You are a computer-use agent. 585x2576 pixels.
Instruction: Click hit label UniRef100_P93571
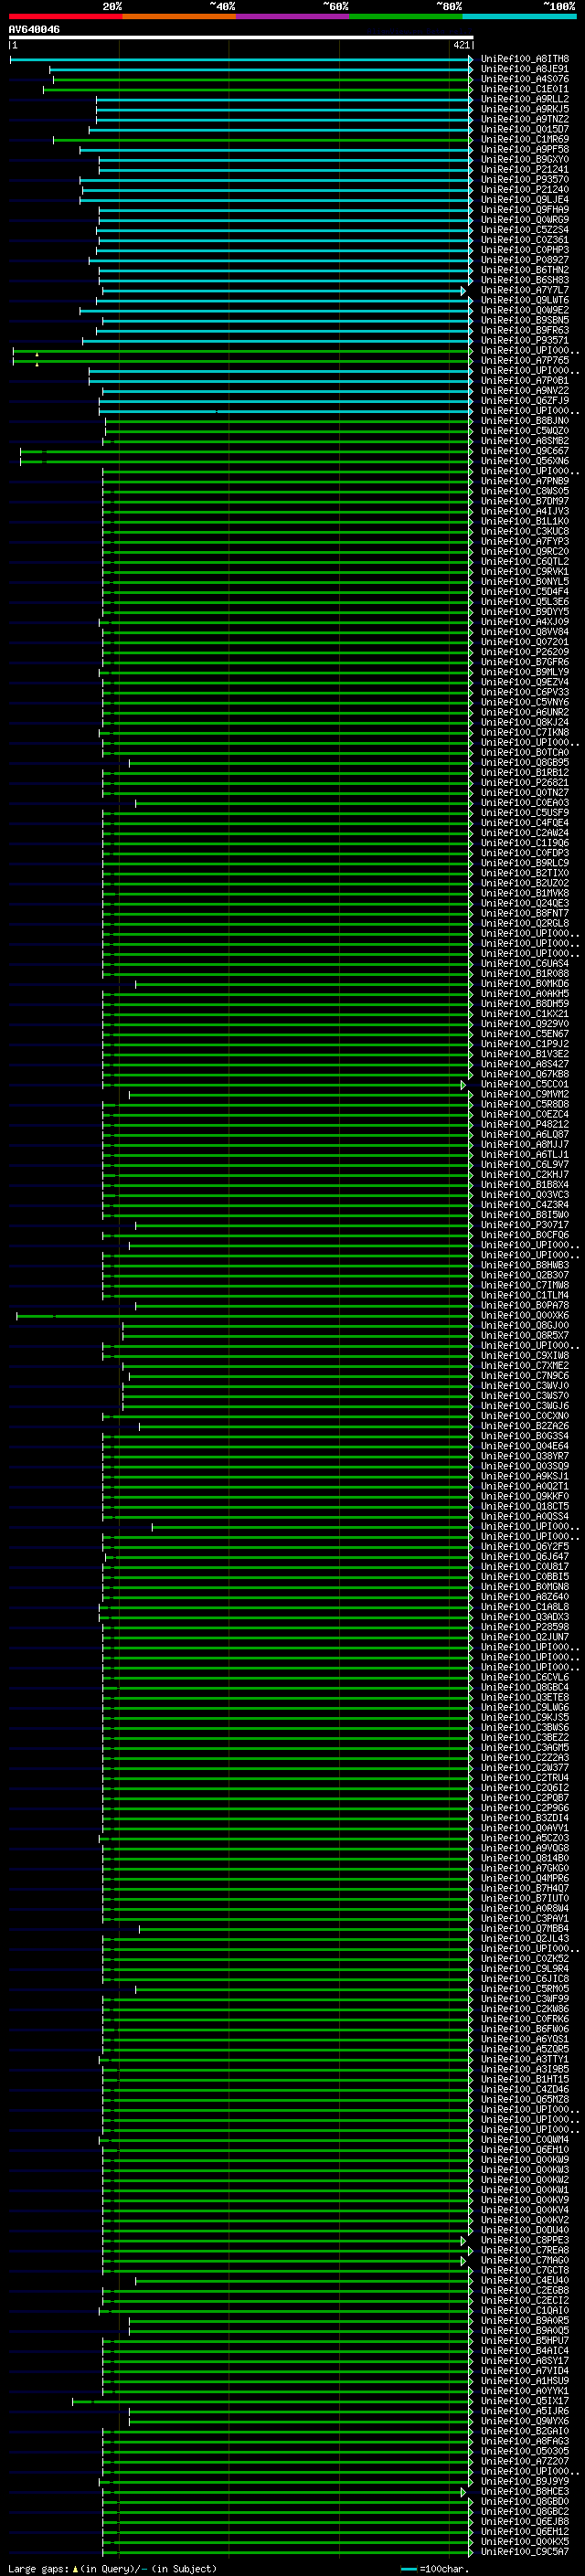525,340
